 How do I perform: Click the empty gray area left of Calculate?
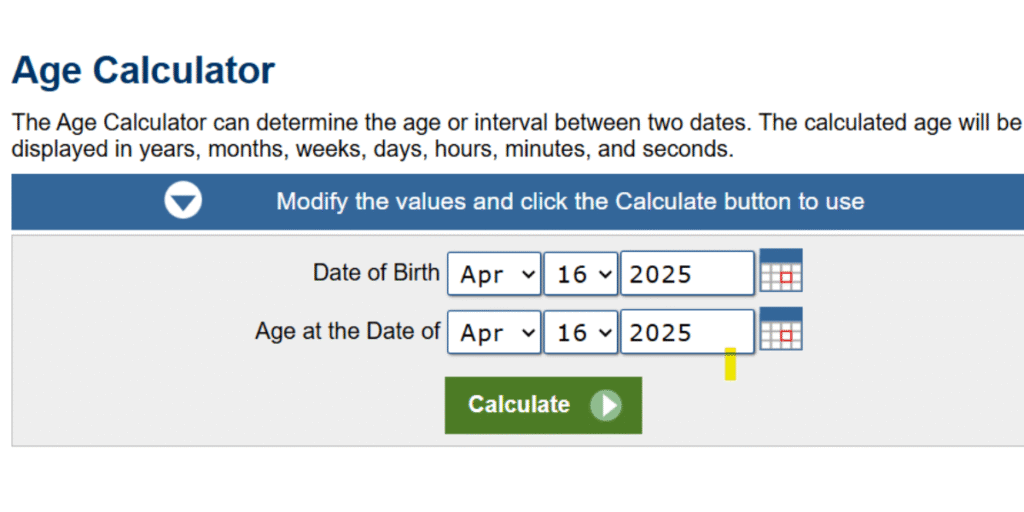230,405
